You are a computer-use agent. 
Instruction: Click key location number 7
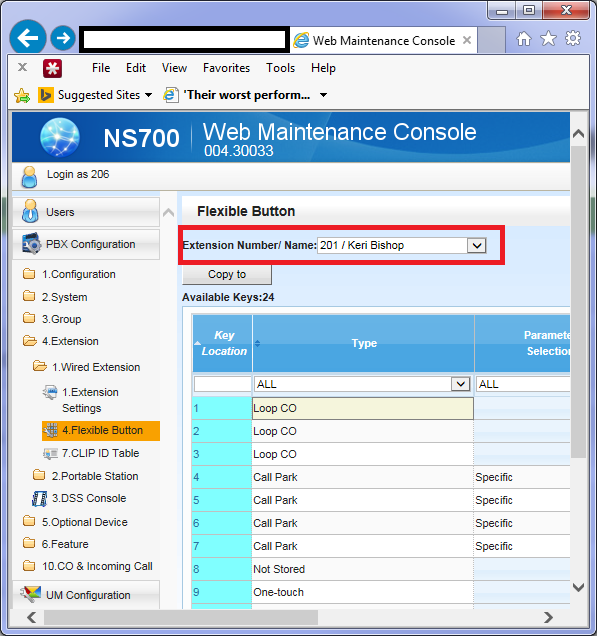[222, 546]
